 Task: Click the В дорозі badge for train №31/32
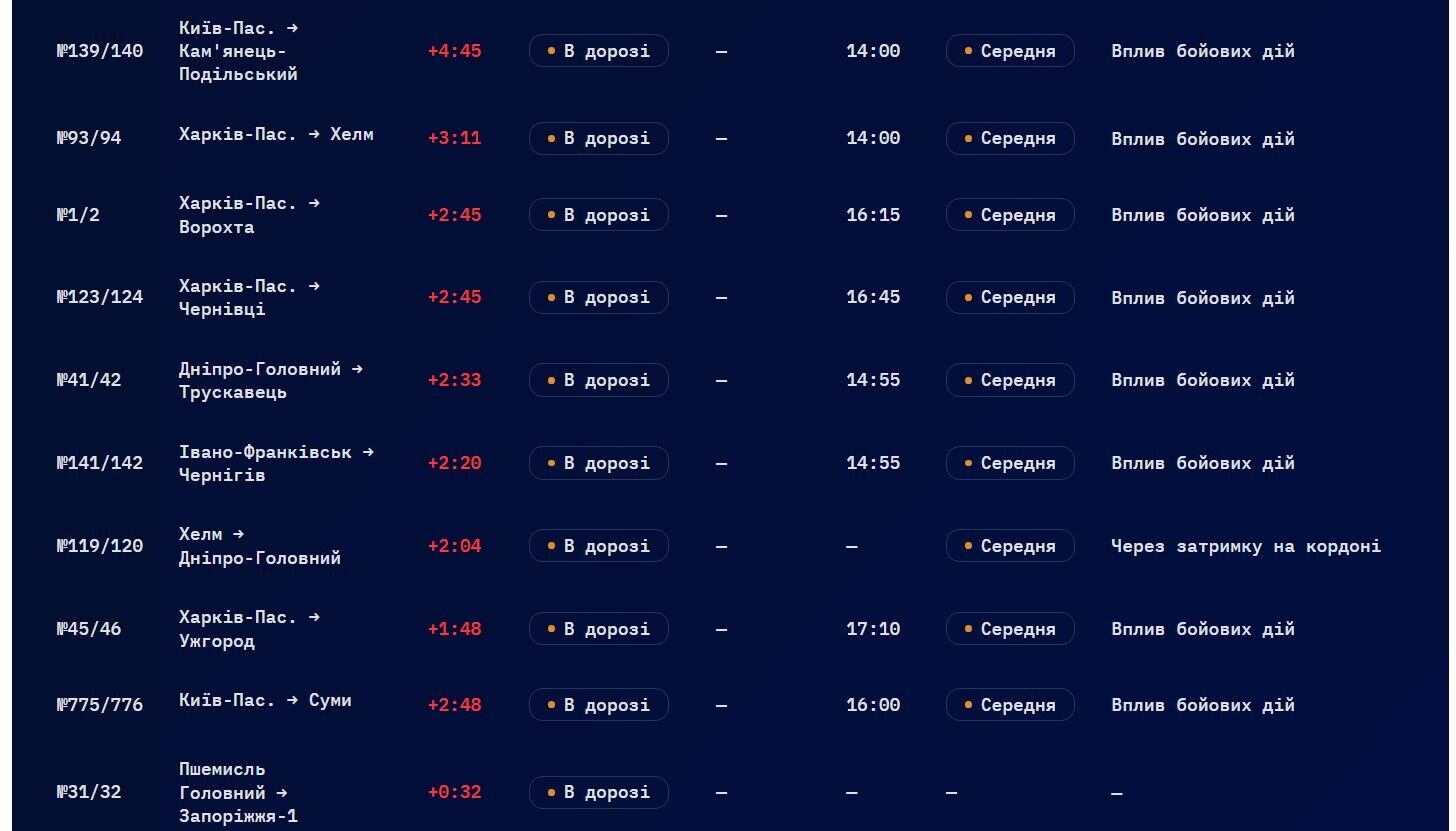click(x=598, y=793)
